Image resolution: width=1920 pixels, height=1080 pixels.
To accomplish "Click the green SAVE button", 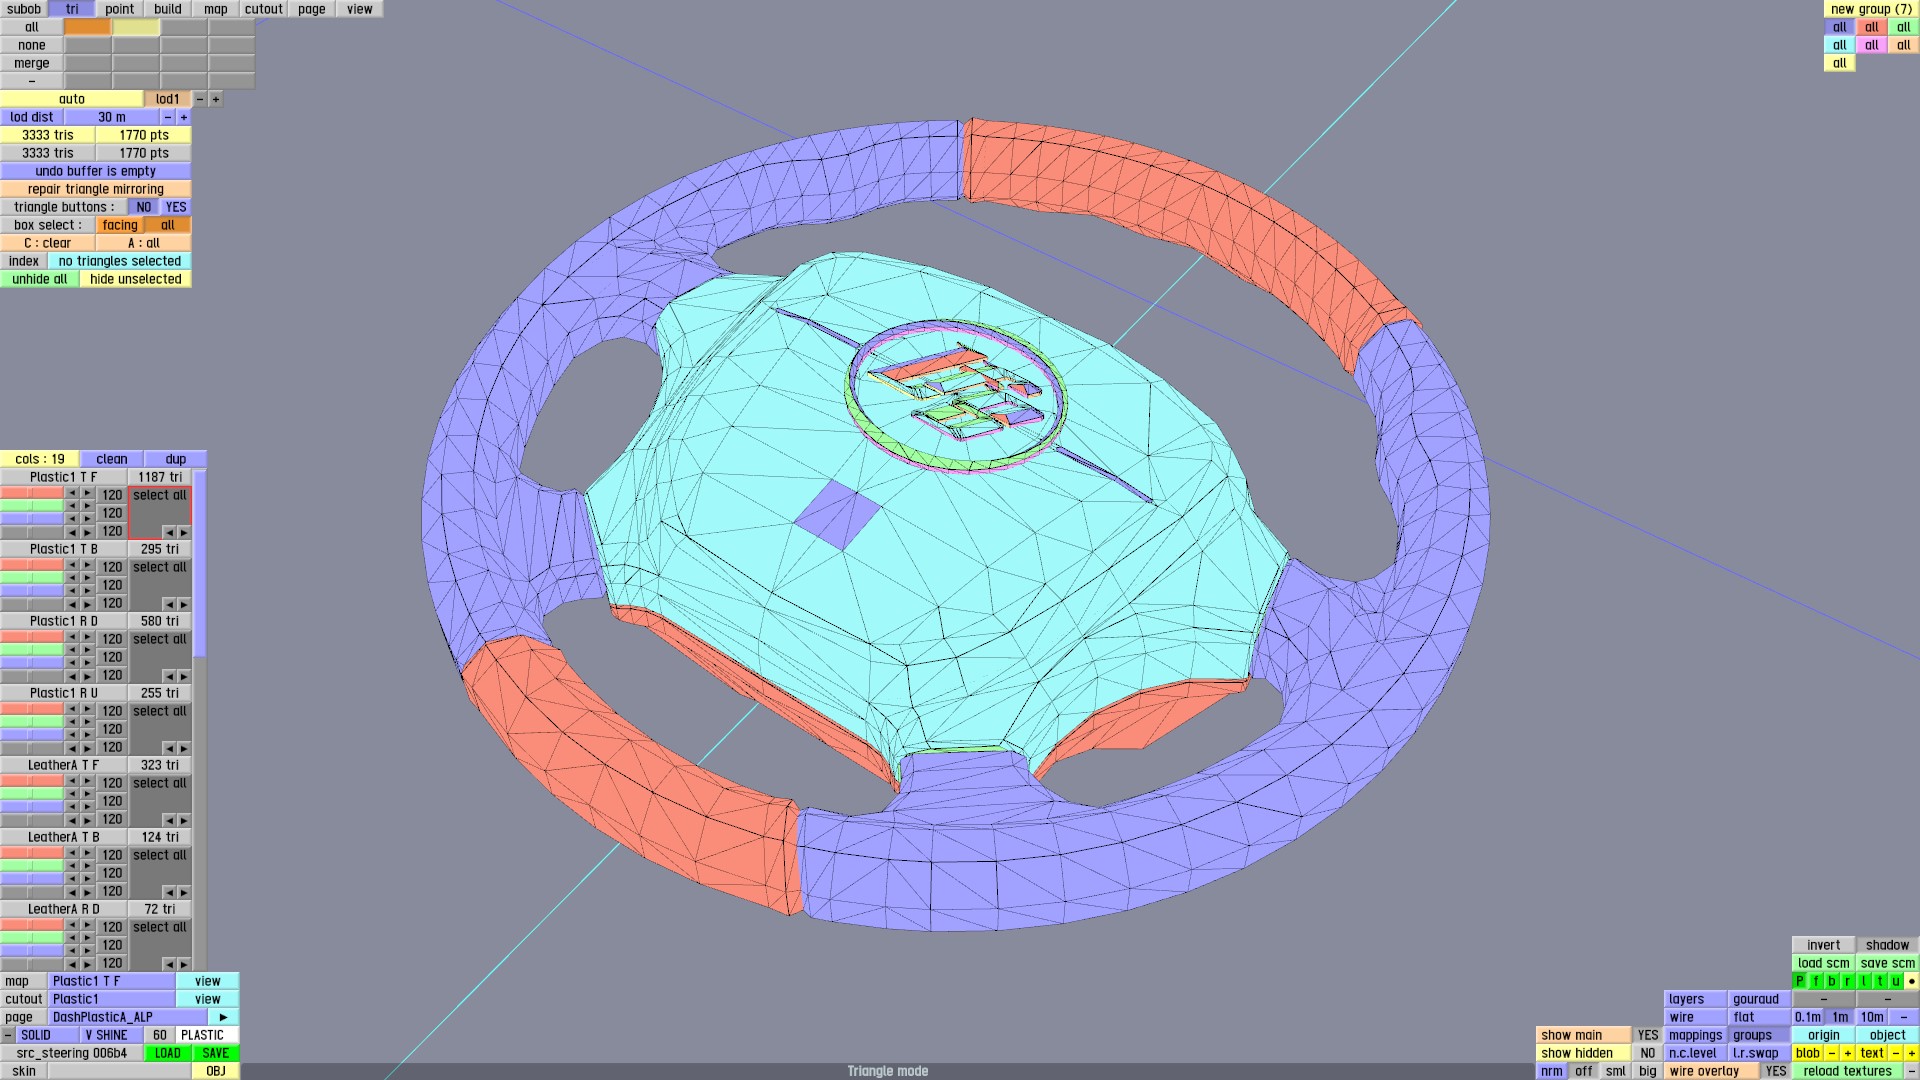I will pyautogui.click(x=216, y=1053).
